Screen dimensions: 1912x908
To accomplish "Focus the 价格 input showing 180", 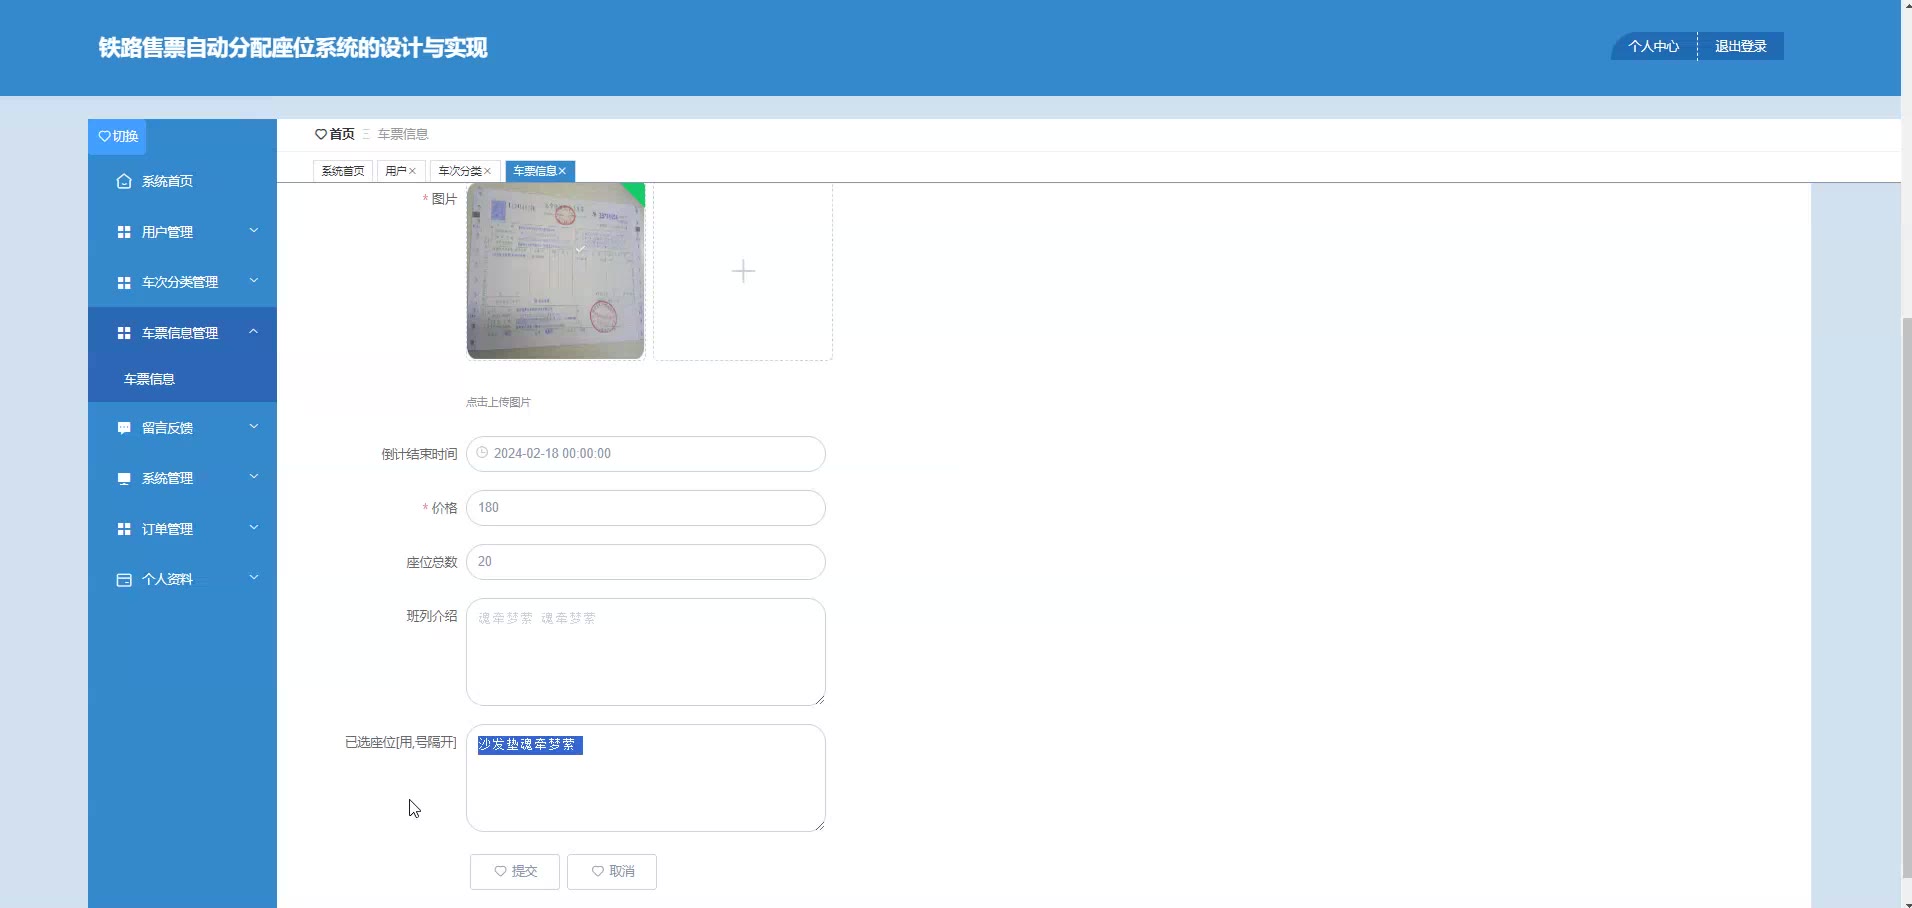I will (x=646, y=508).
